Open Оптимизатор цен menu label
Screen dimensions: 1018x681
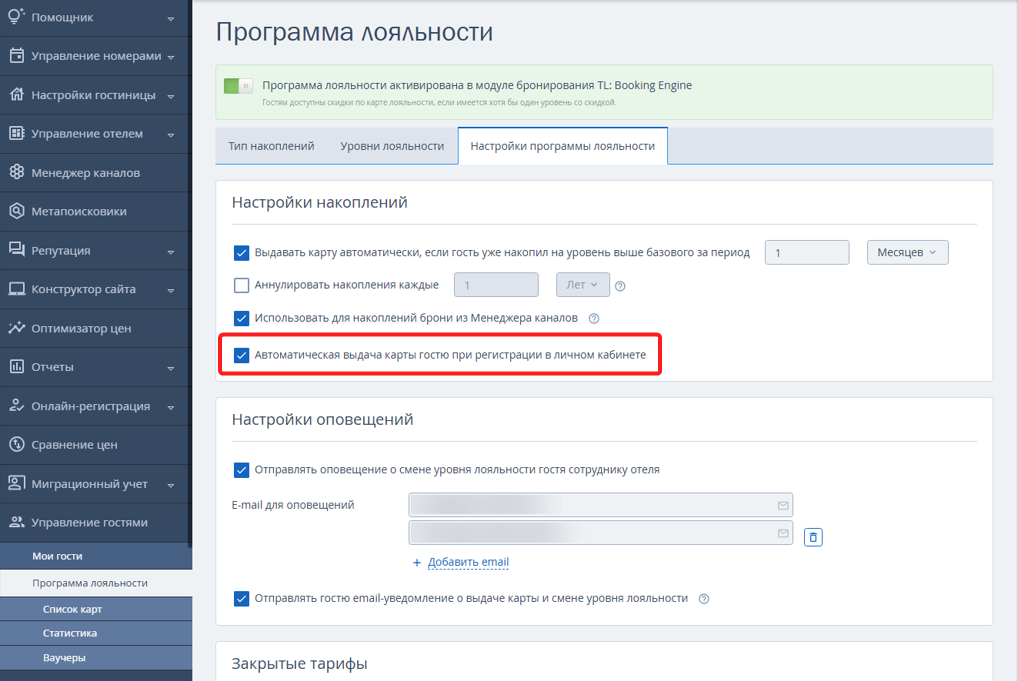pyautogui.click(x=81, y=328)
